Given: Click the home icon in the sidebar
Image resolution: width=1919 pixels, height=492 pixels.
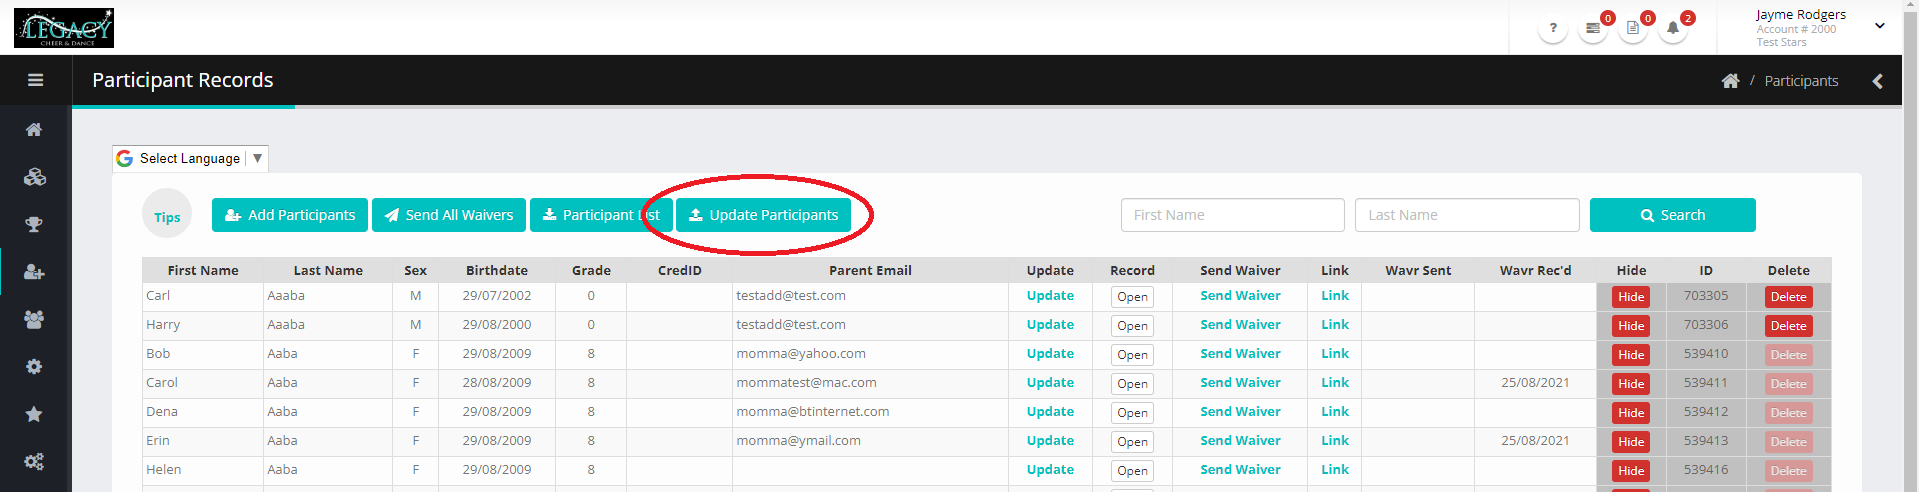Looking at the screenshot, I should [34, 130].
